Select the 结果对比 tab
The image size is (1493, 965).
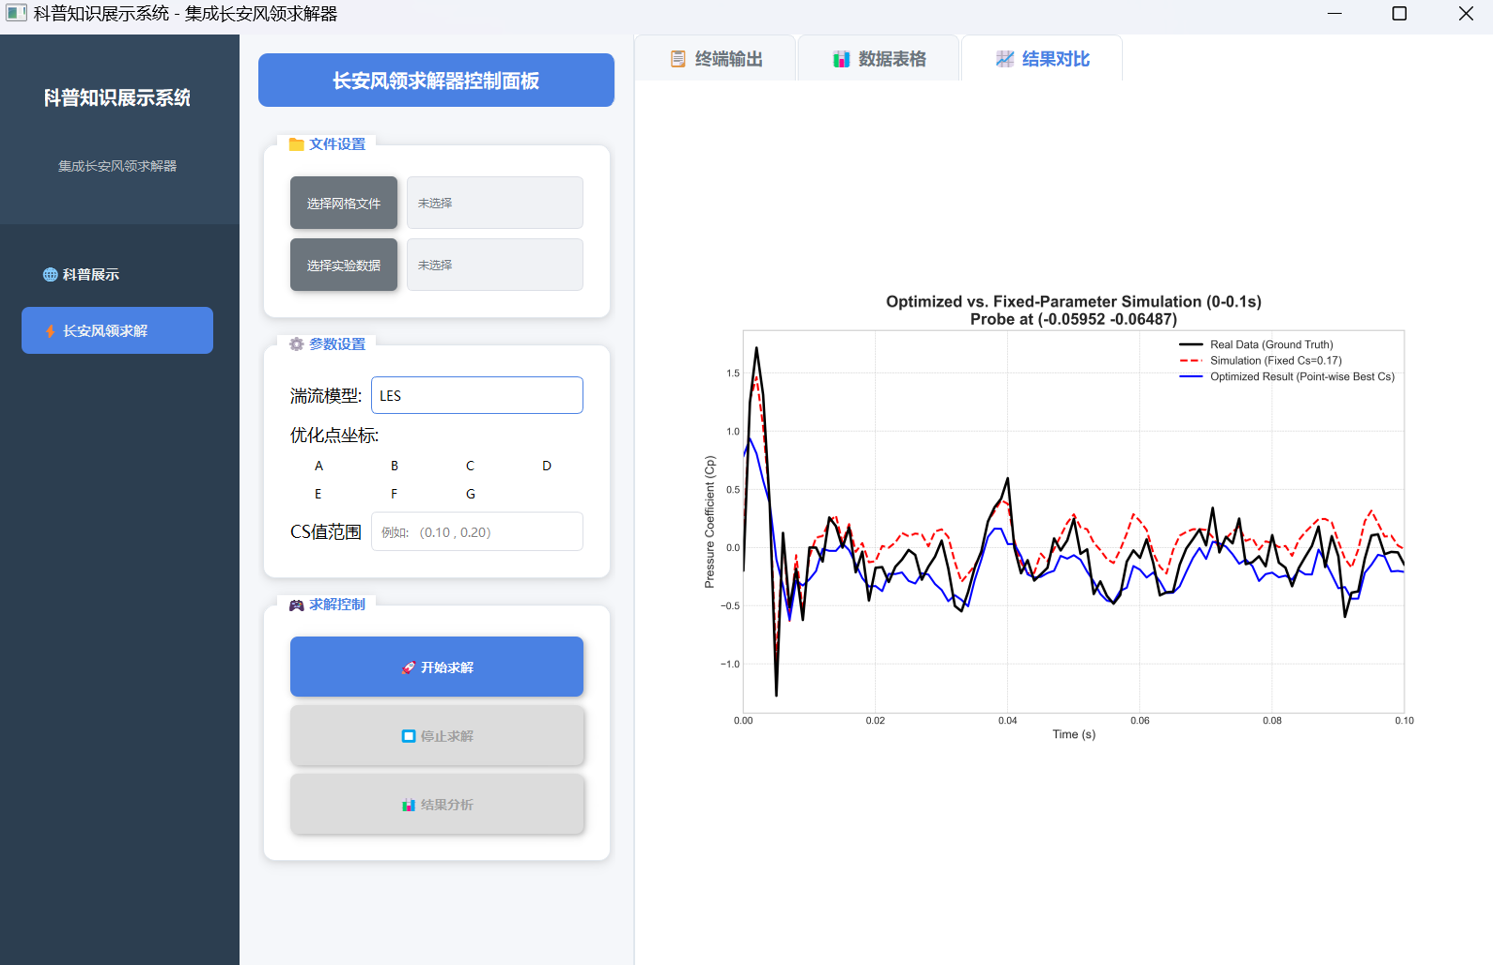1042,59
